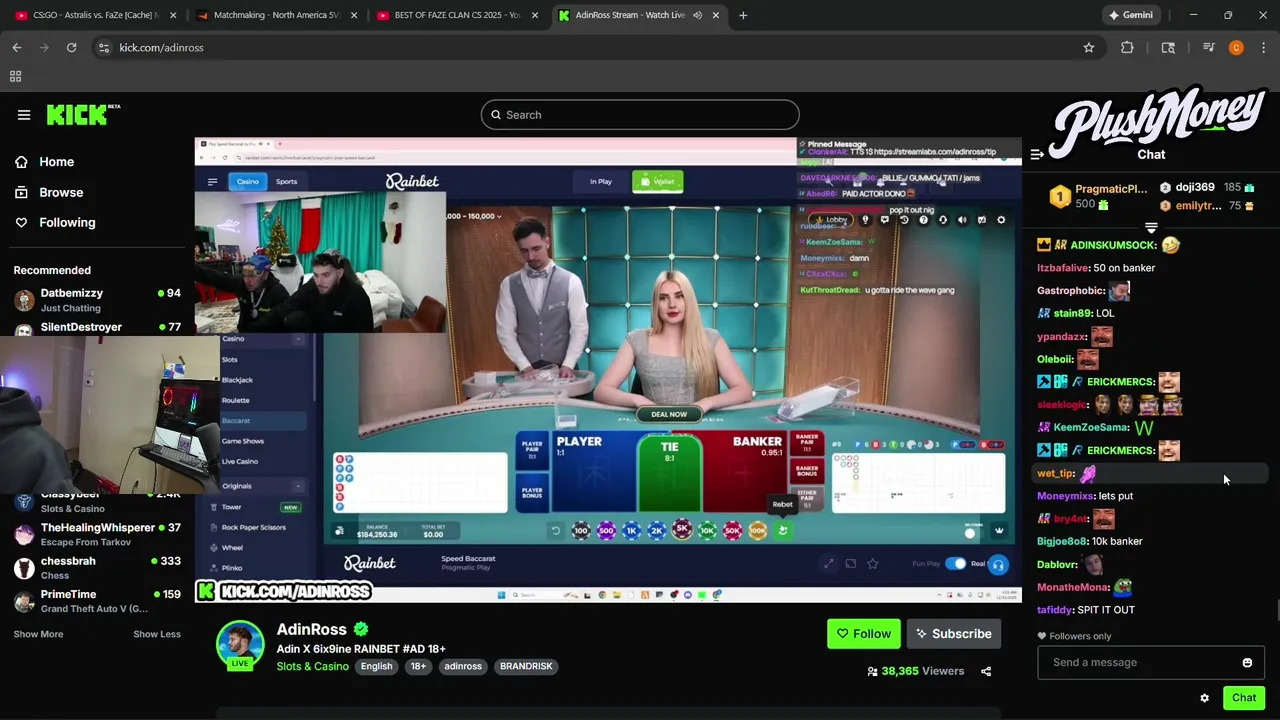Click the Home sidebar icon
Screen dimensions: 1280x720
pyautogui.click(x=22, y=162)
